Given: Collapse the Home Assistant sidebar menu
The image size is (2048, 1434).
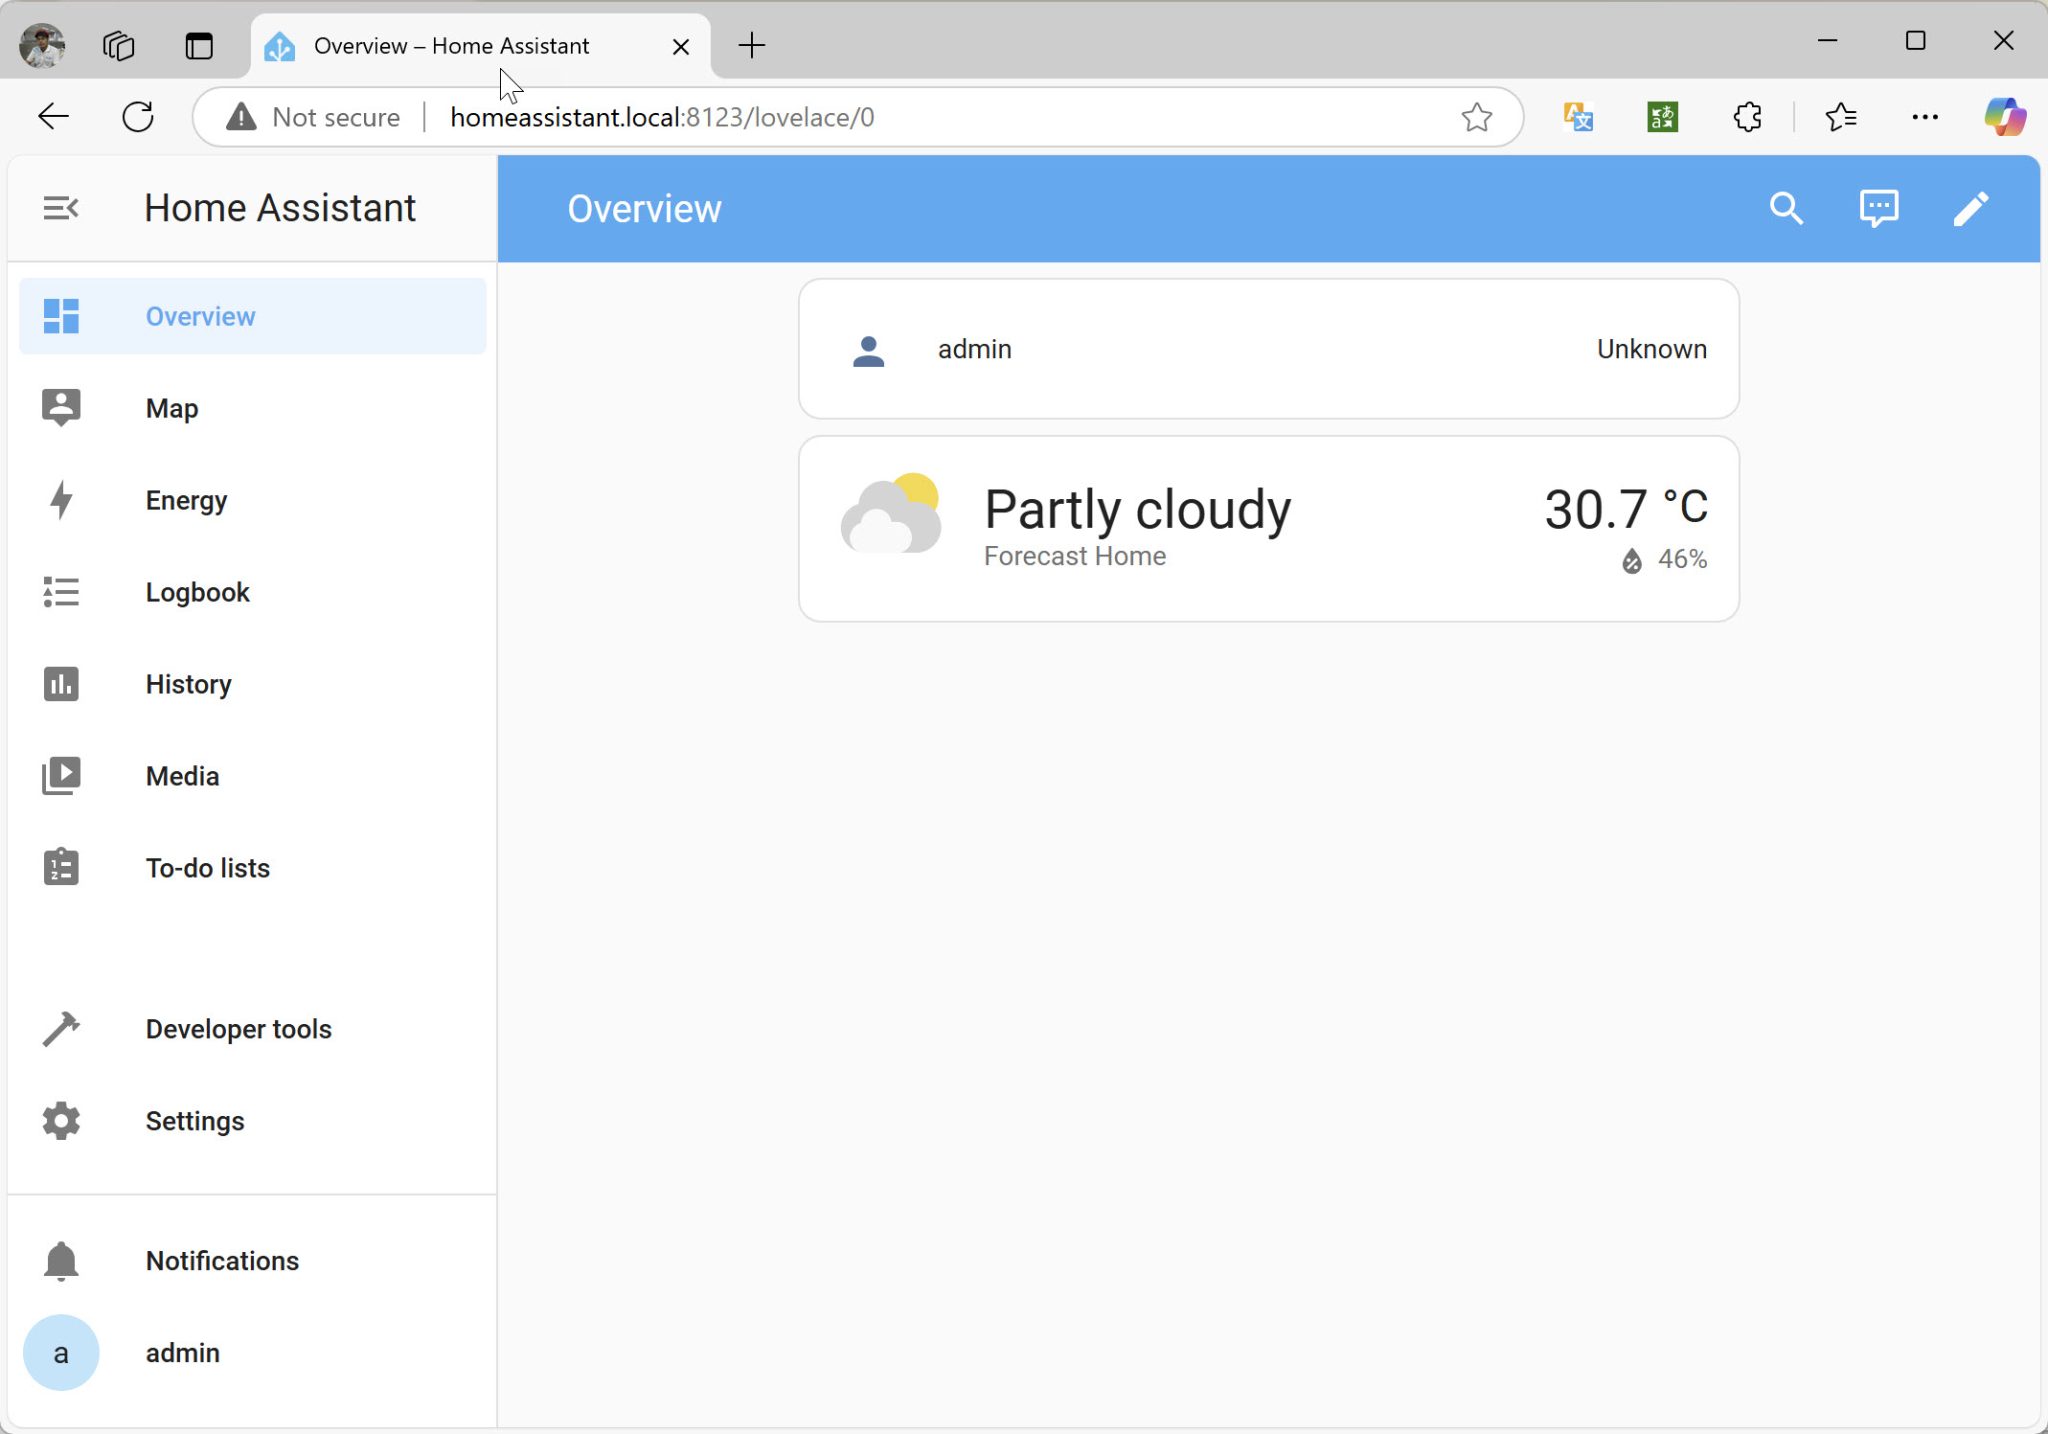Looking at the screenshot, I should [60, 208].
